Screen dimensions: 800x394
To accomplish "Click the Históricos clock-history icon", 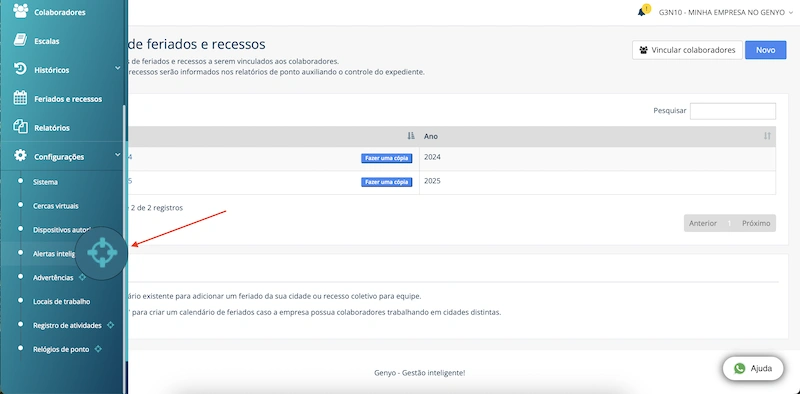I will [20, 69].
